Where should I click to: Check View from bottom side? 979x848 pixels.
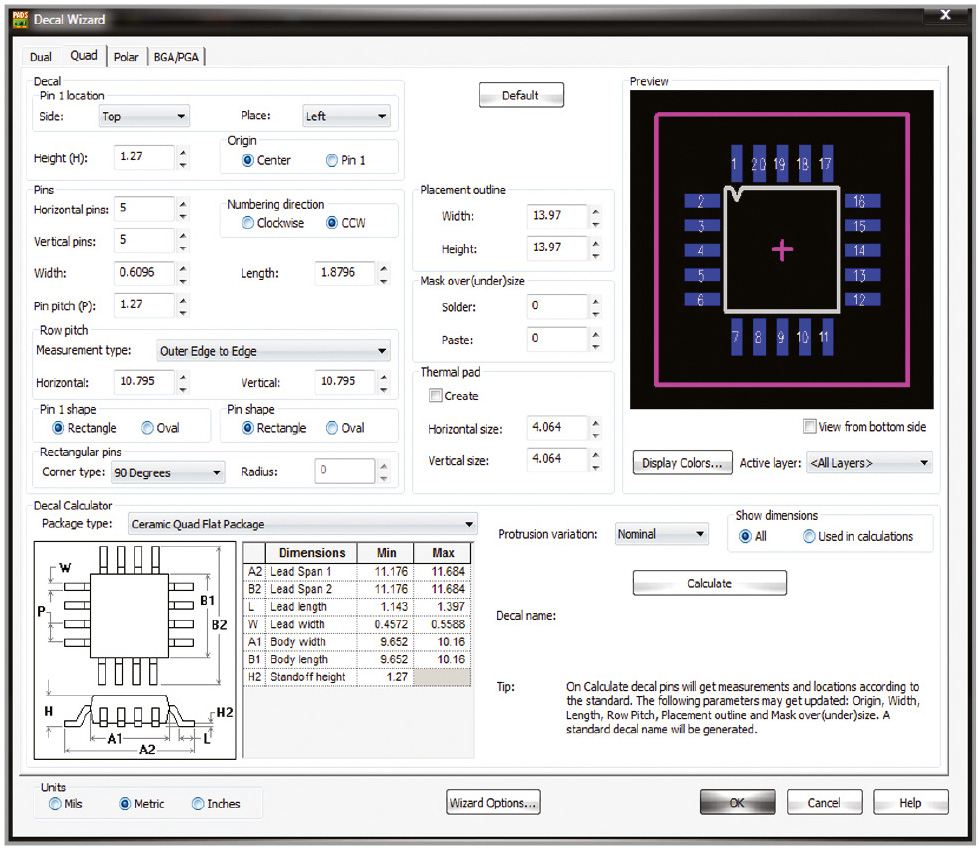[x=810, y=427]
